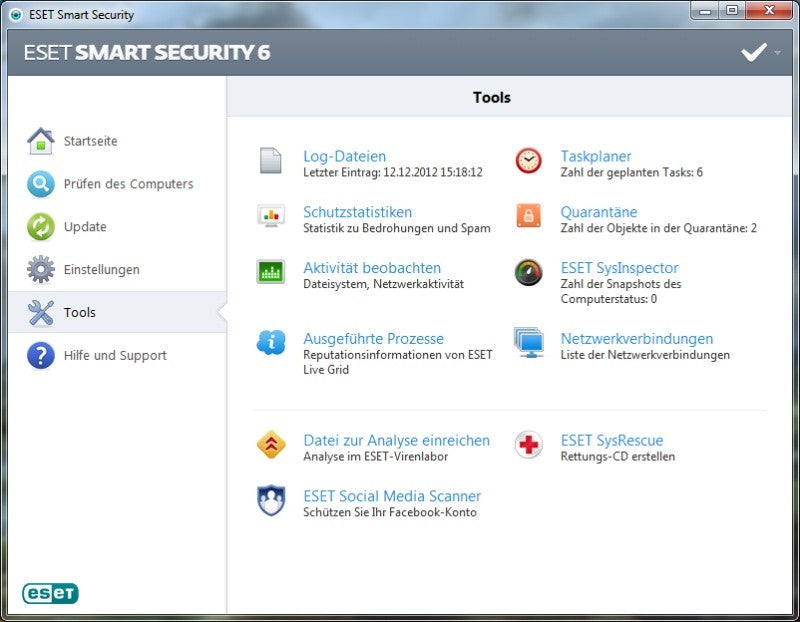
Task: Close the ESET Smart Security window
Action: click(769, 11)
